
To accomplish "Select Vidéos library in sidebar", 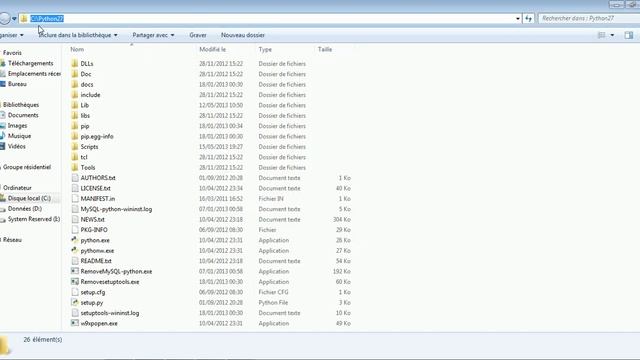I will [16, 146].
